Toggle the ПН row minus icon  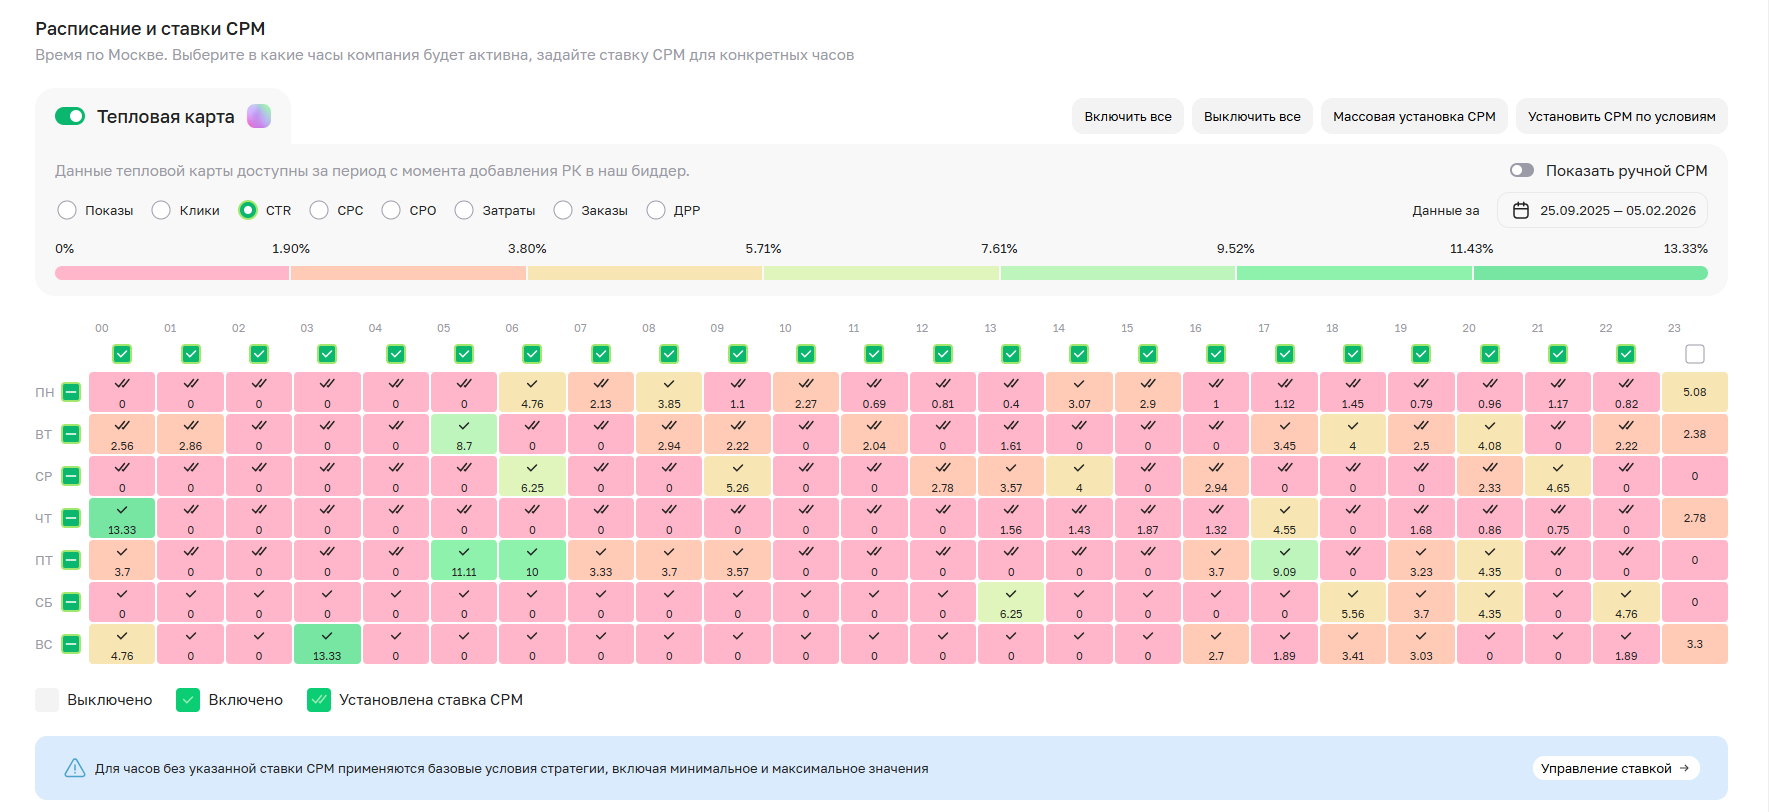point(71,392)
